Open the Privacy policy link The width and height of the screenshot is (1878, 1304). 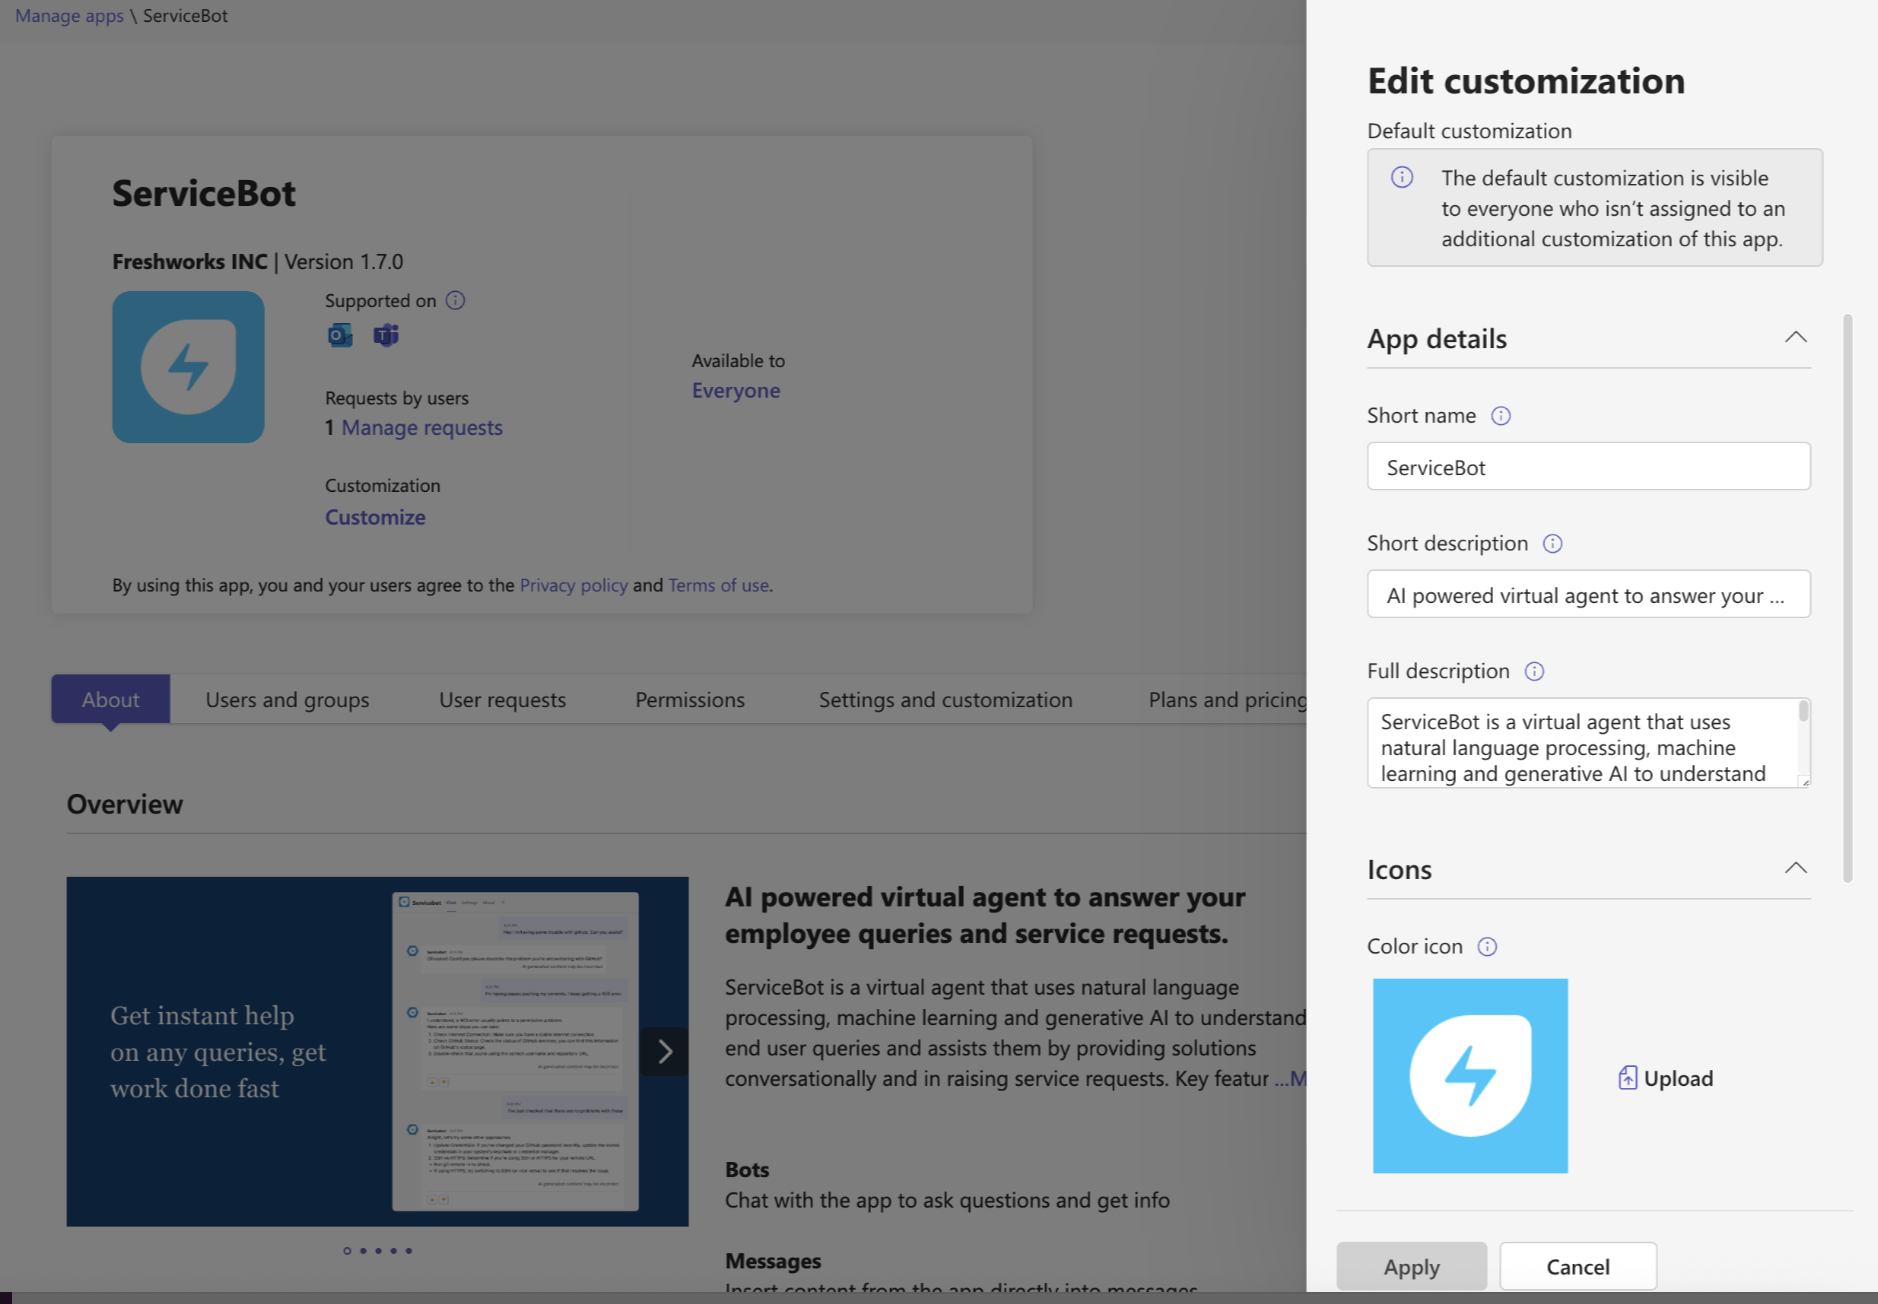click(574, 585)
